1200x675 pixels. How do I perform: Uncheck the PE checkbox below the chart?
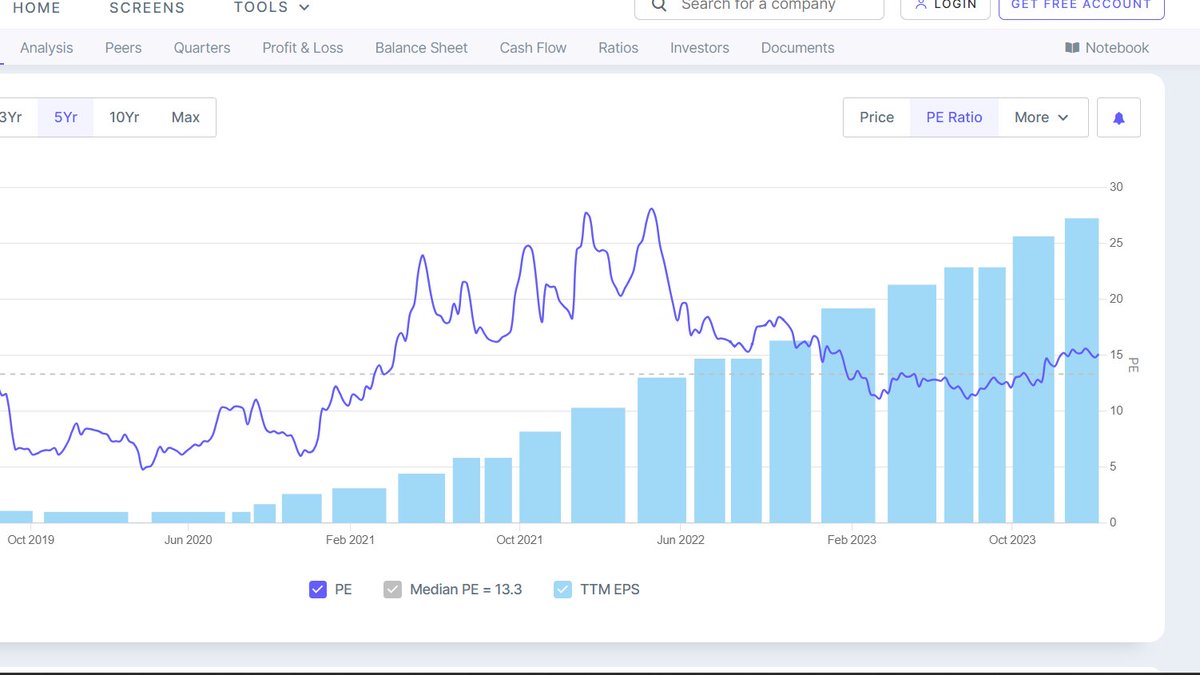(x=317, y=589)
